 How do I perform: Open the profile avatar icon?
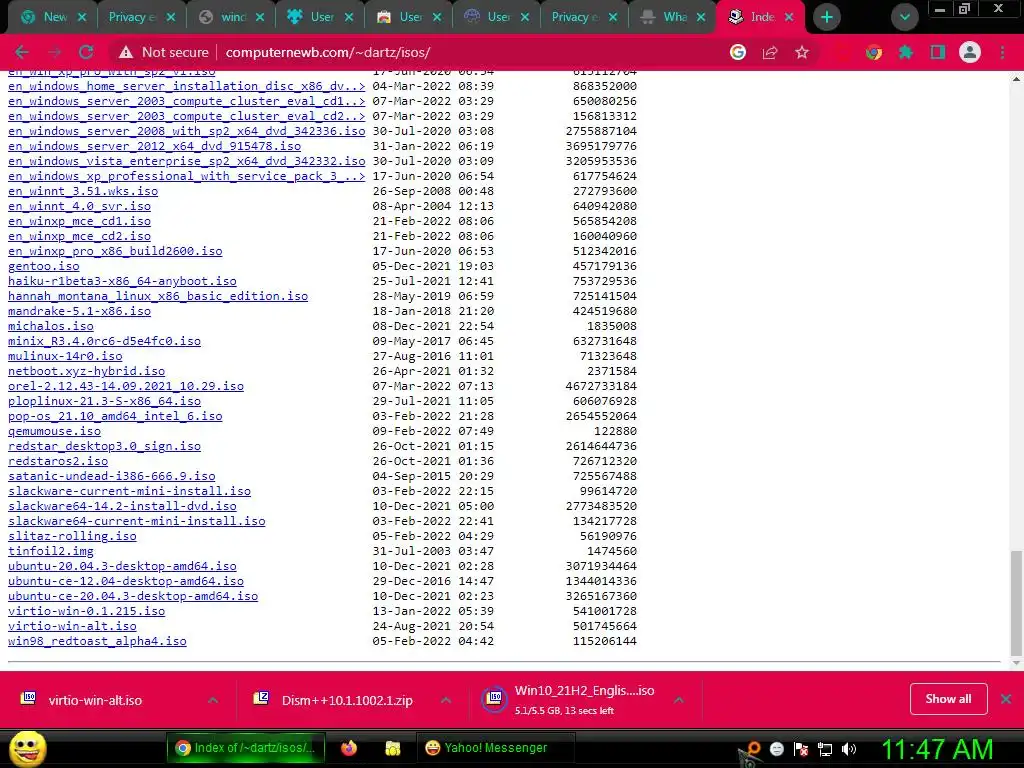point(970,52)
